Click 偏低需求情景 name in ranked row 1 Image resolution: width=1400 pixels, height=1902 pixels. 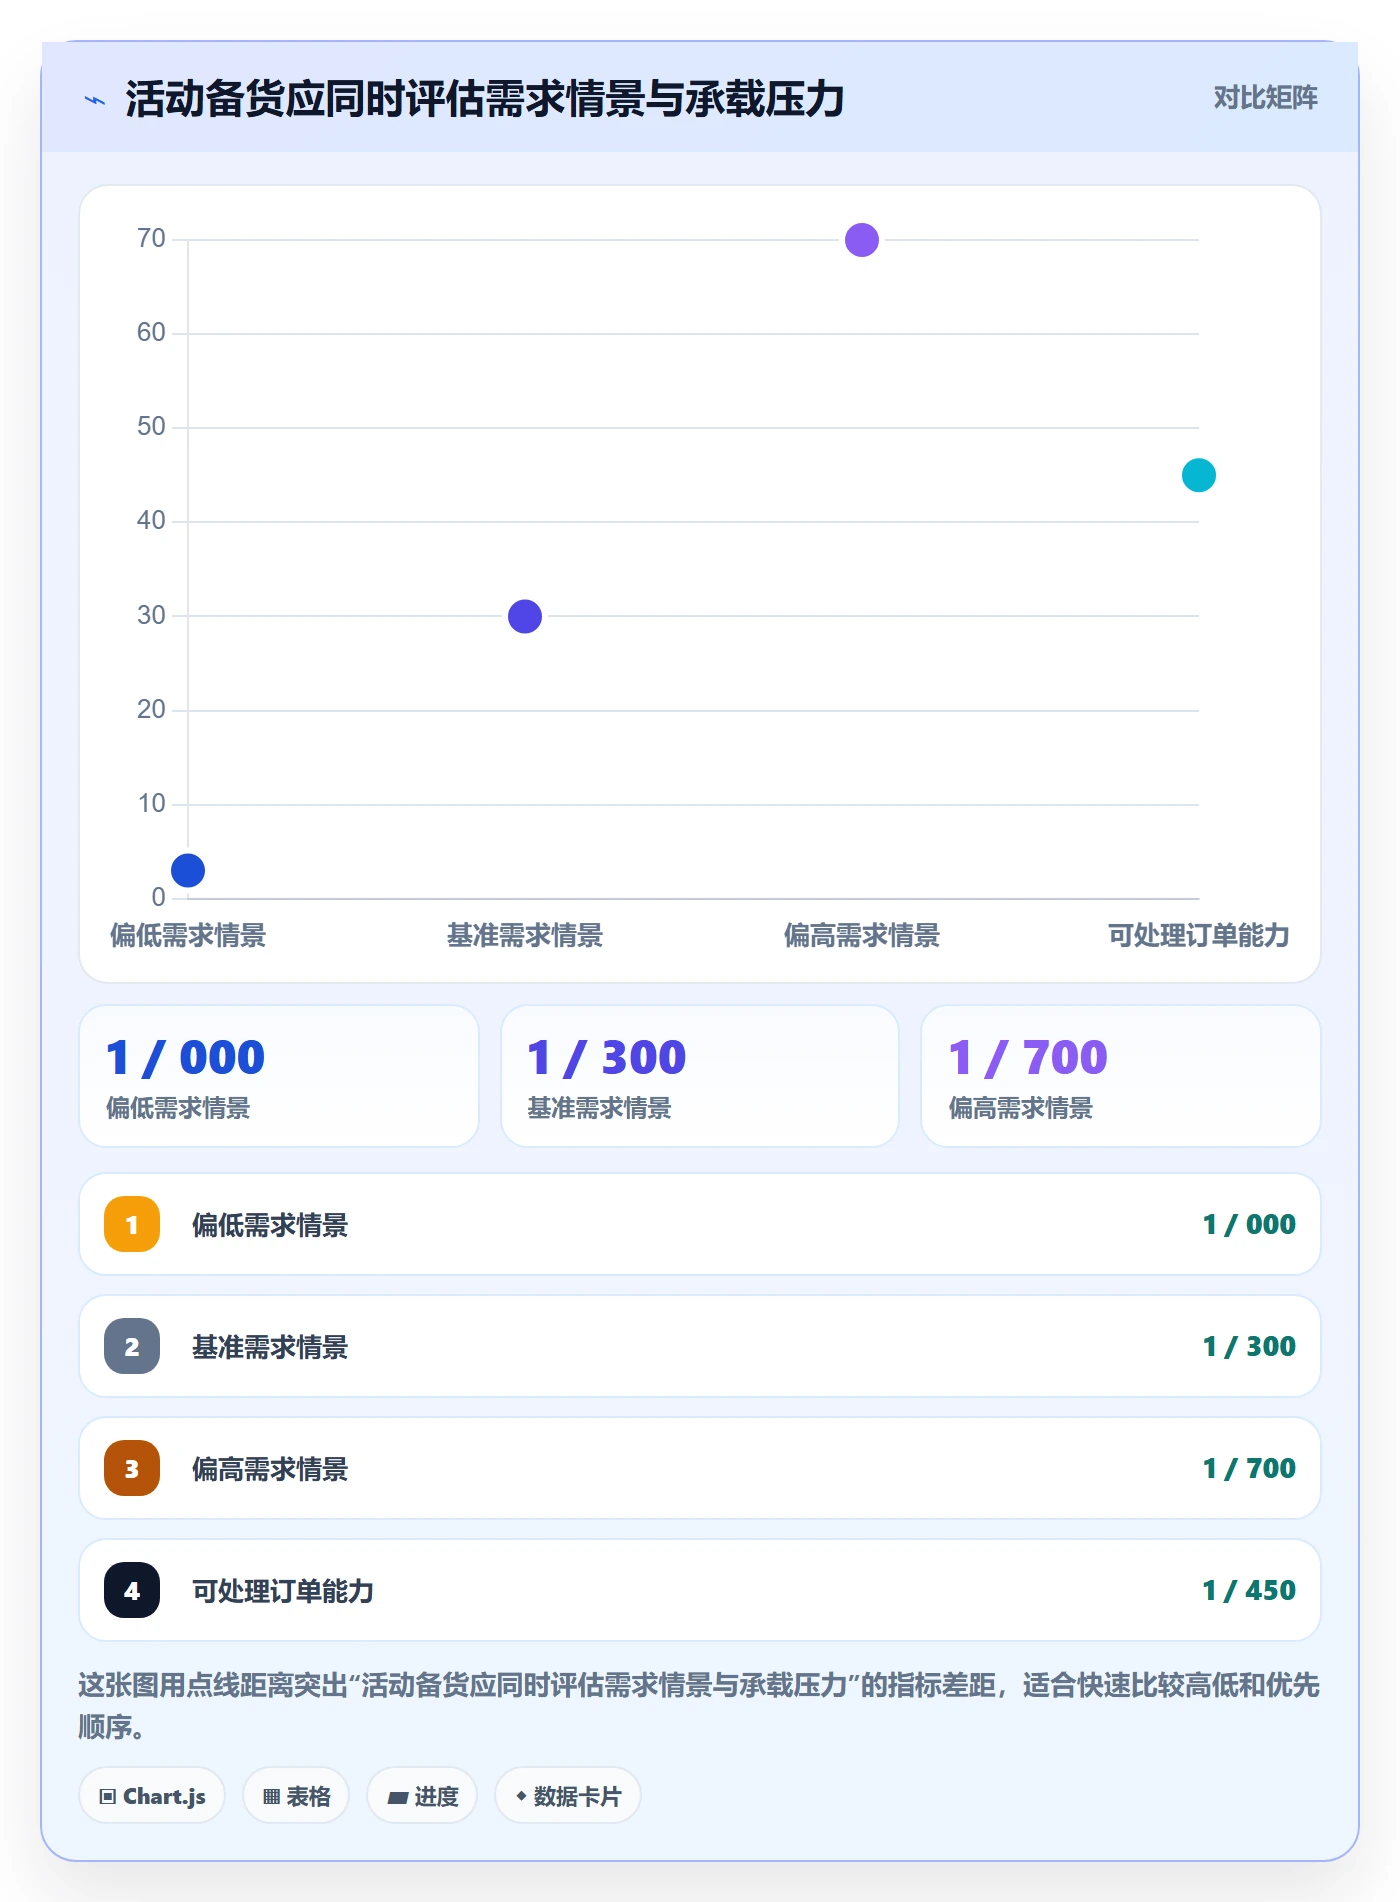[270, 1225]
